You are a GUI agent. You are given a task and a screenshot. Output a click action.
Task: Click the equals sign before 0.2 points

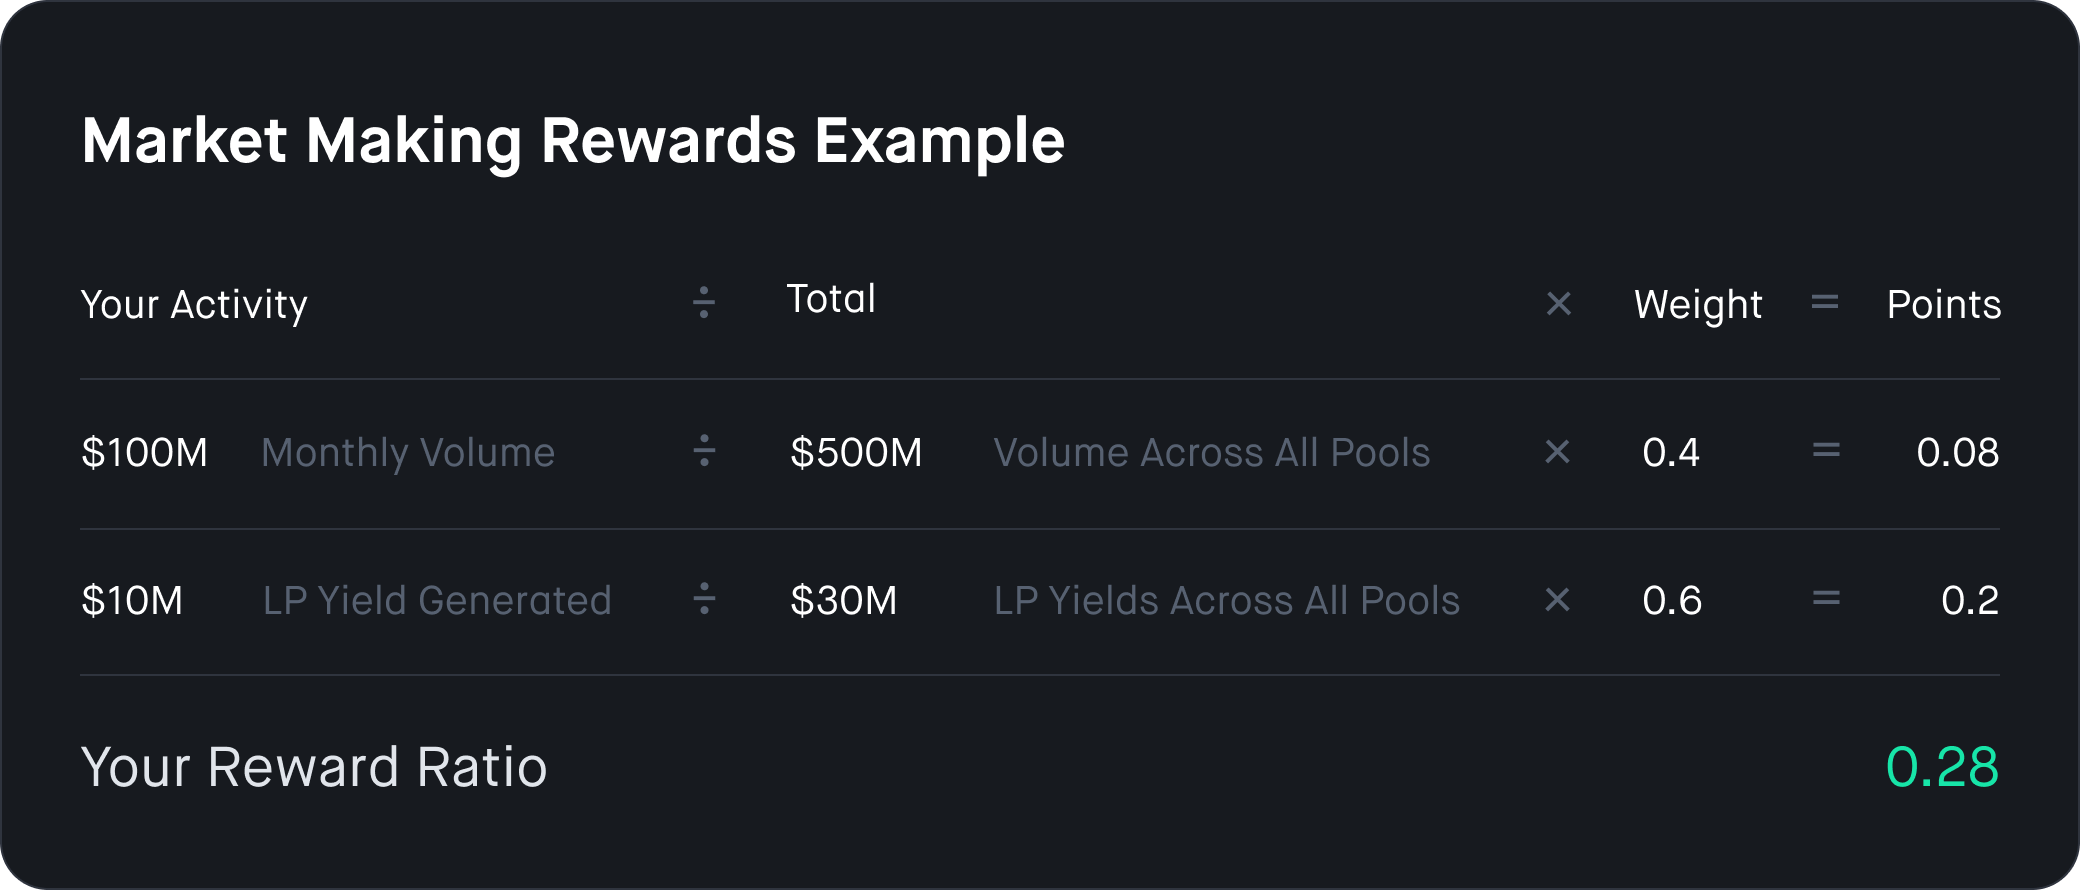tap(1826, 599)
